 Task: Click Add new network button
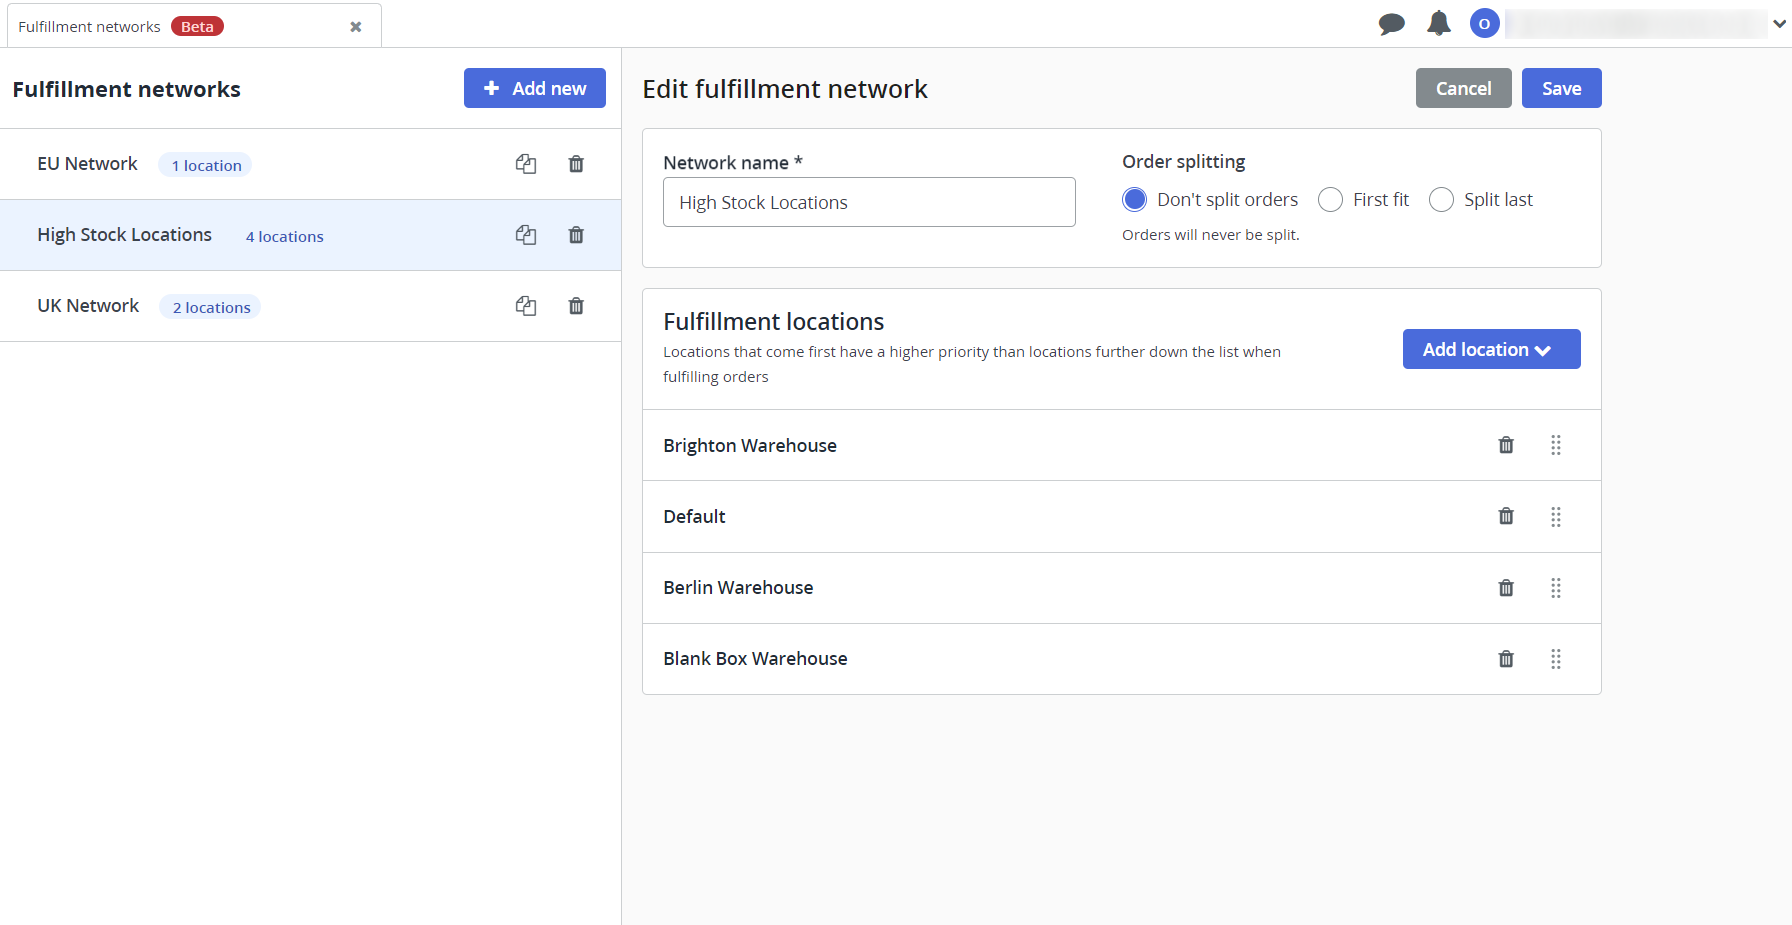(534, 88)
